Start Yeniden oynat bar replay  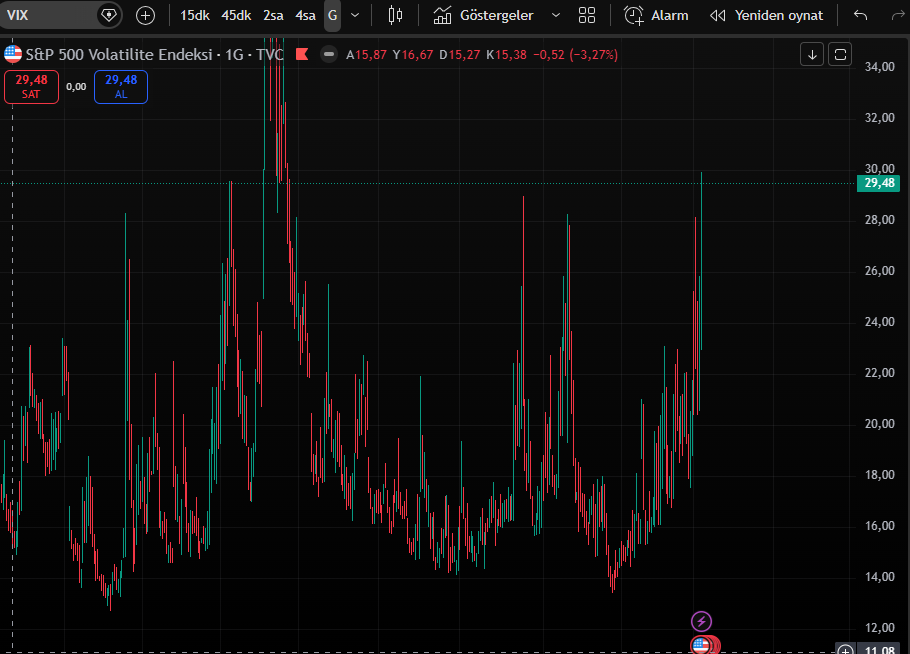point(766,16)
